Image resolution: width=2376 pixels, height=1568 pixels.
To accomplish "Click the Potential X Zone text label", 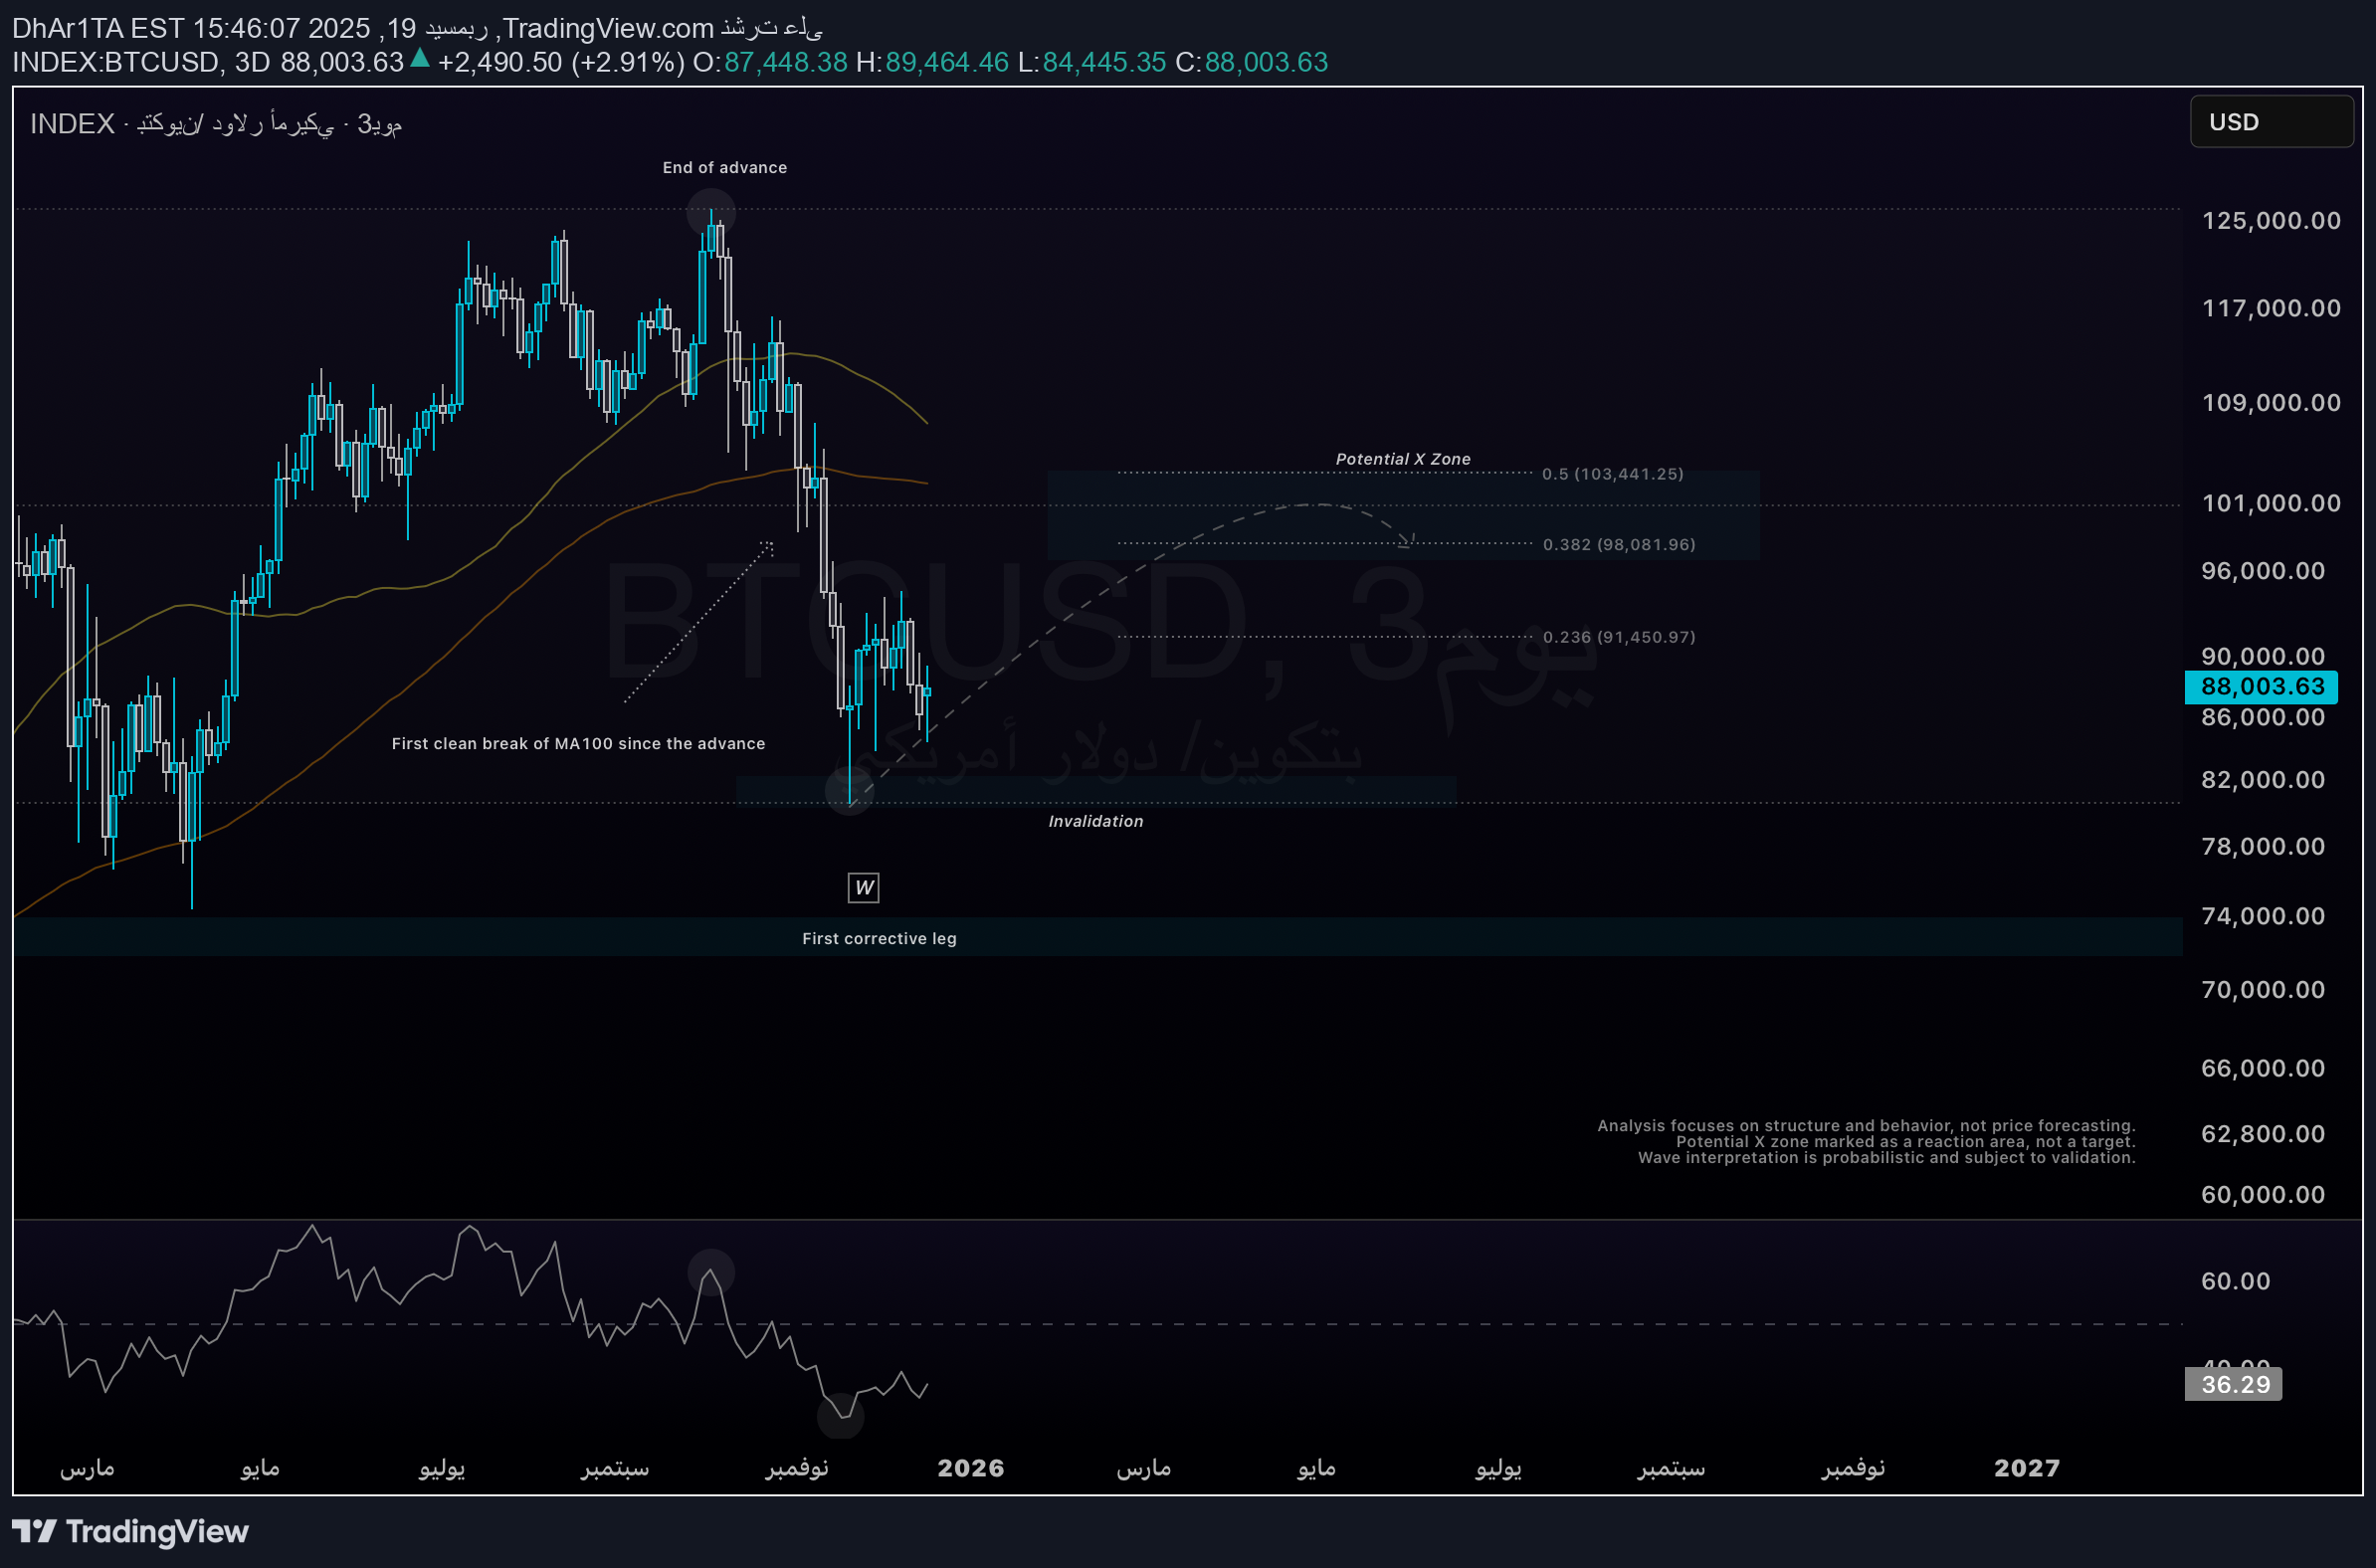I will point(1402,459).
